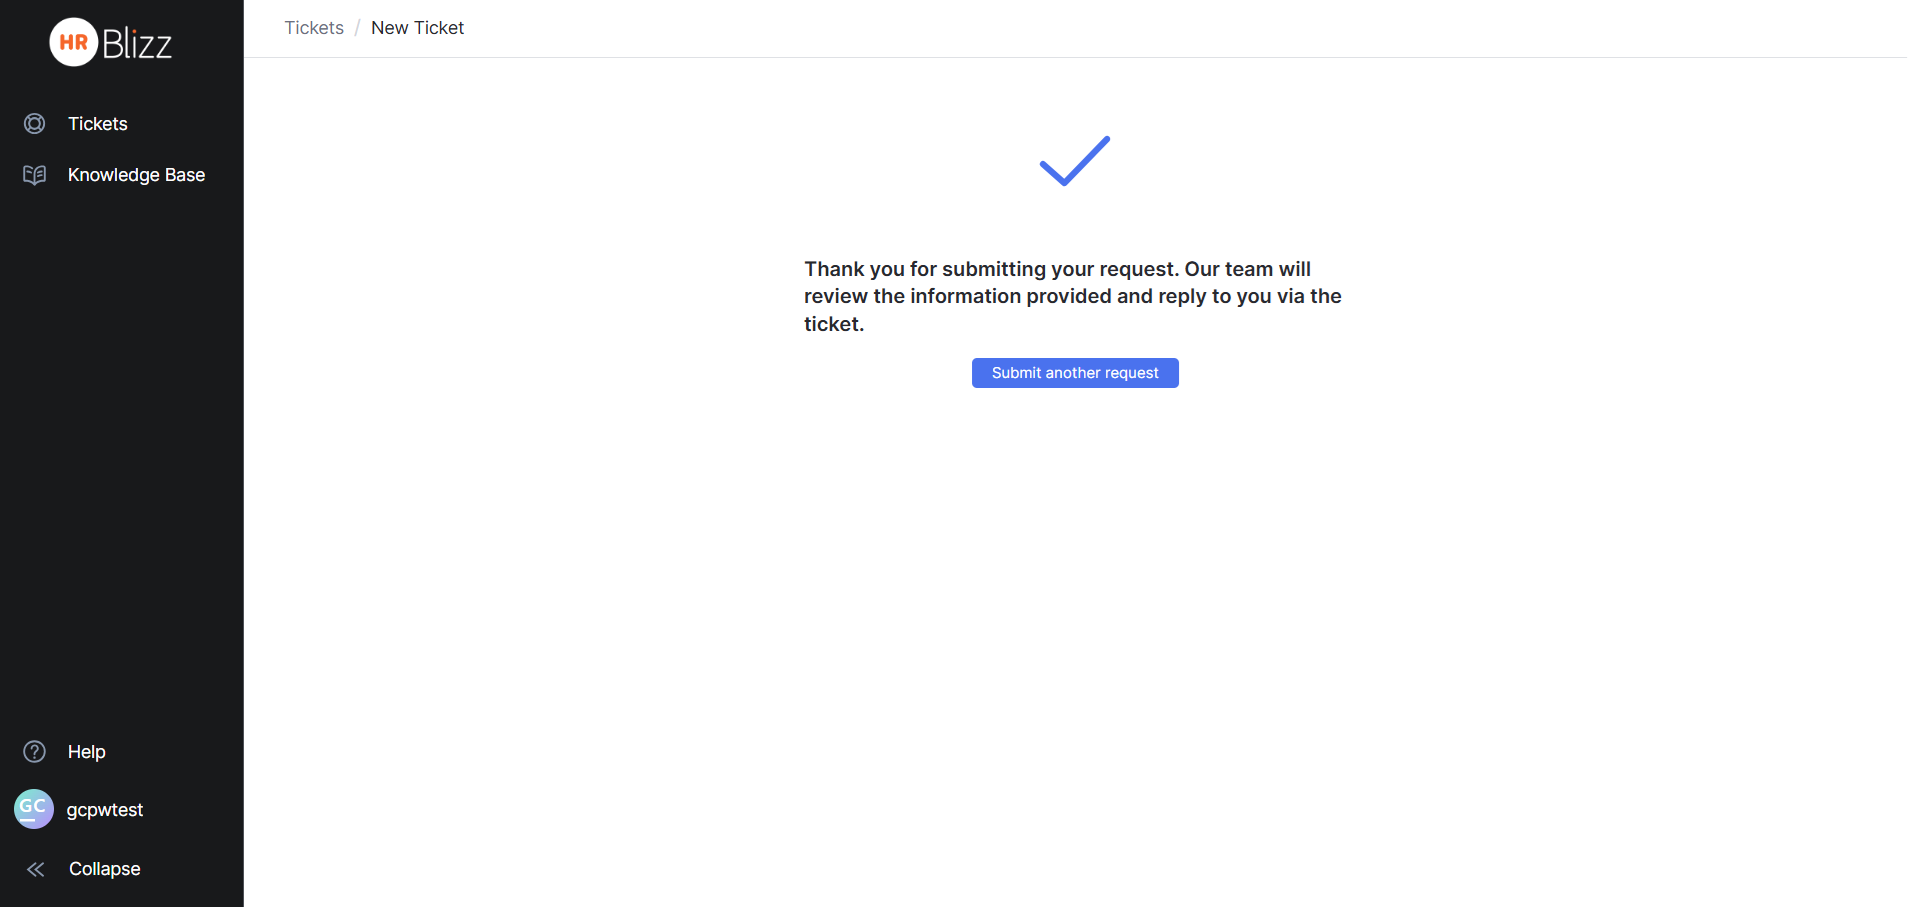The image size is (1912, 907).
Task: Click the GC gradient avatar circle
Action: (34, 809)
